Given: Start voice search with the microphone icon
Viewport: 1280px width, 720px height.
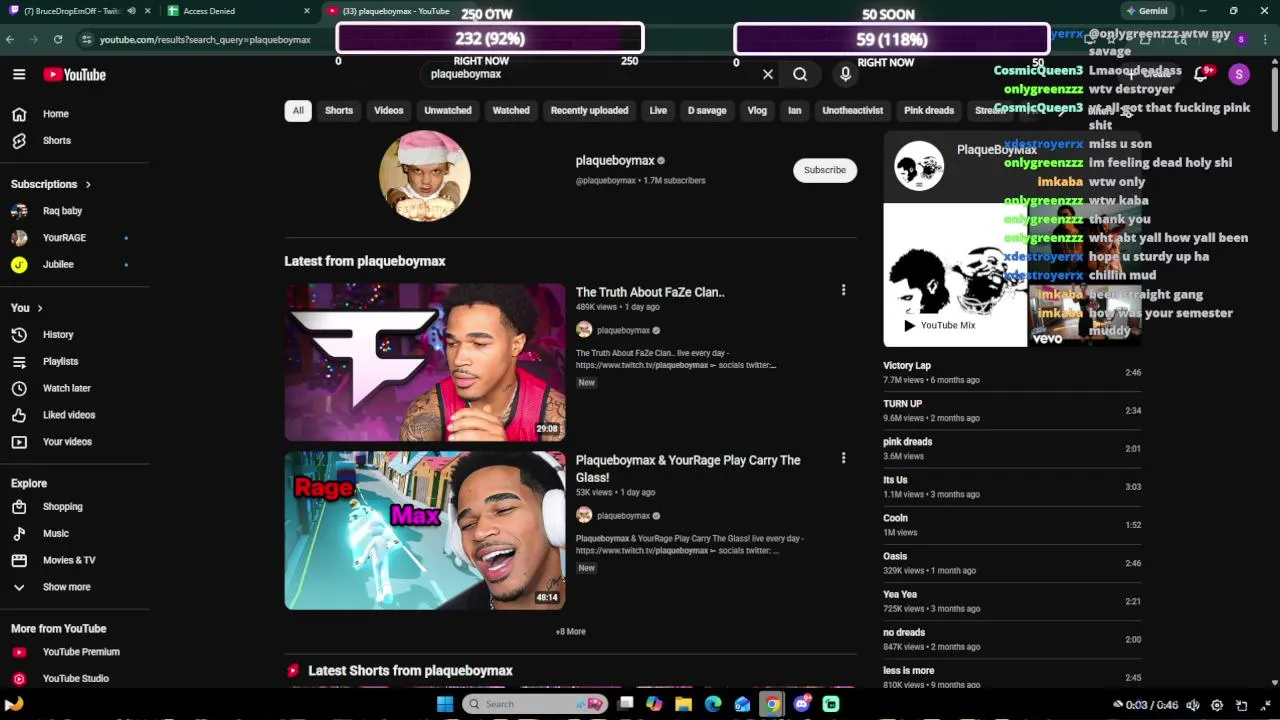Looking at the screenshot, I should click(x=845, y=74).
